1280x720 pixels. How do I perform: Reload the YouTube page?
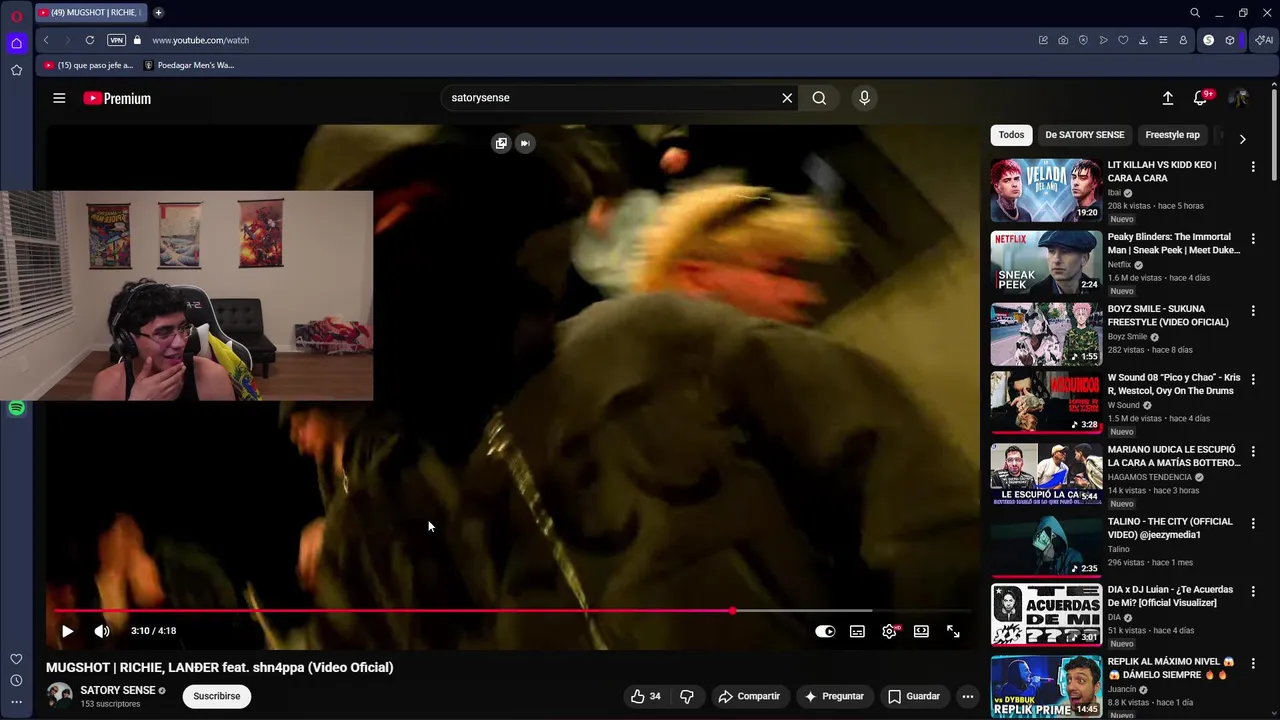[x=90, y=40]
